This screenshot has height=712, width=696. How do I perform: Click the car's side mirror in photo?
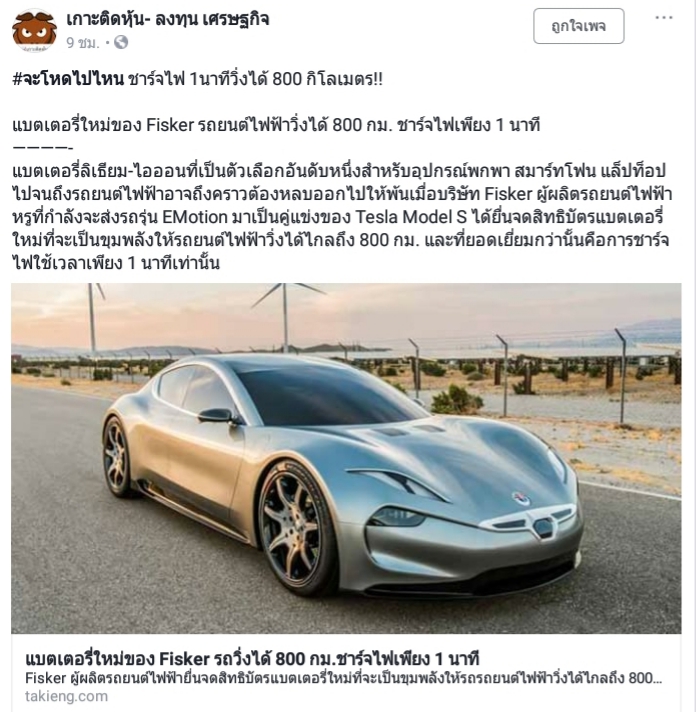tap(215, 415)
